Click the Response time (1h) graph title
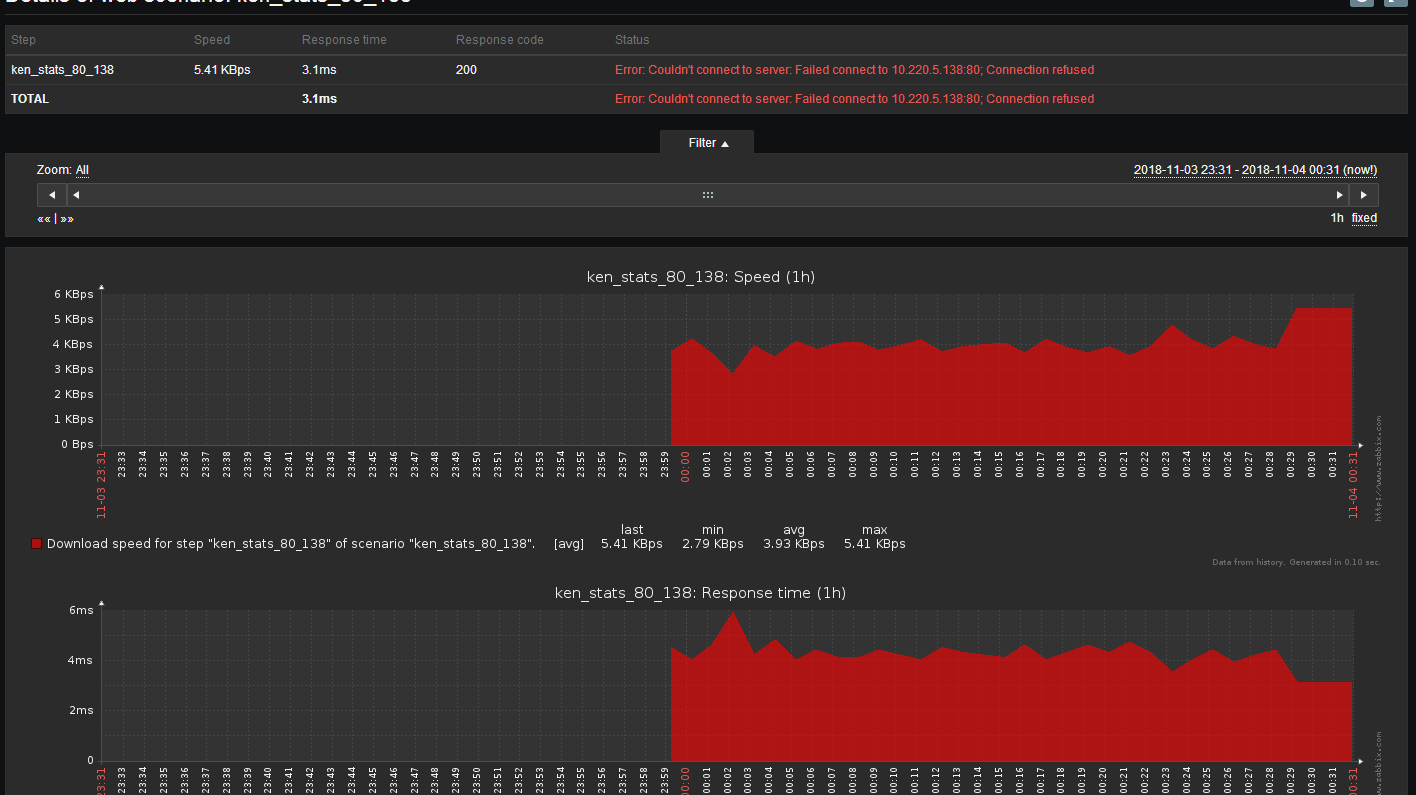Image resolution: width=1416 pixels, height=795 pixels. click(701, 593)
